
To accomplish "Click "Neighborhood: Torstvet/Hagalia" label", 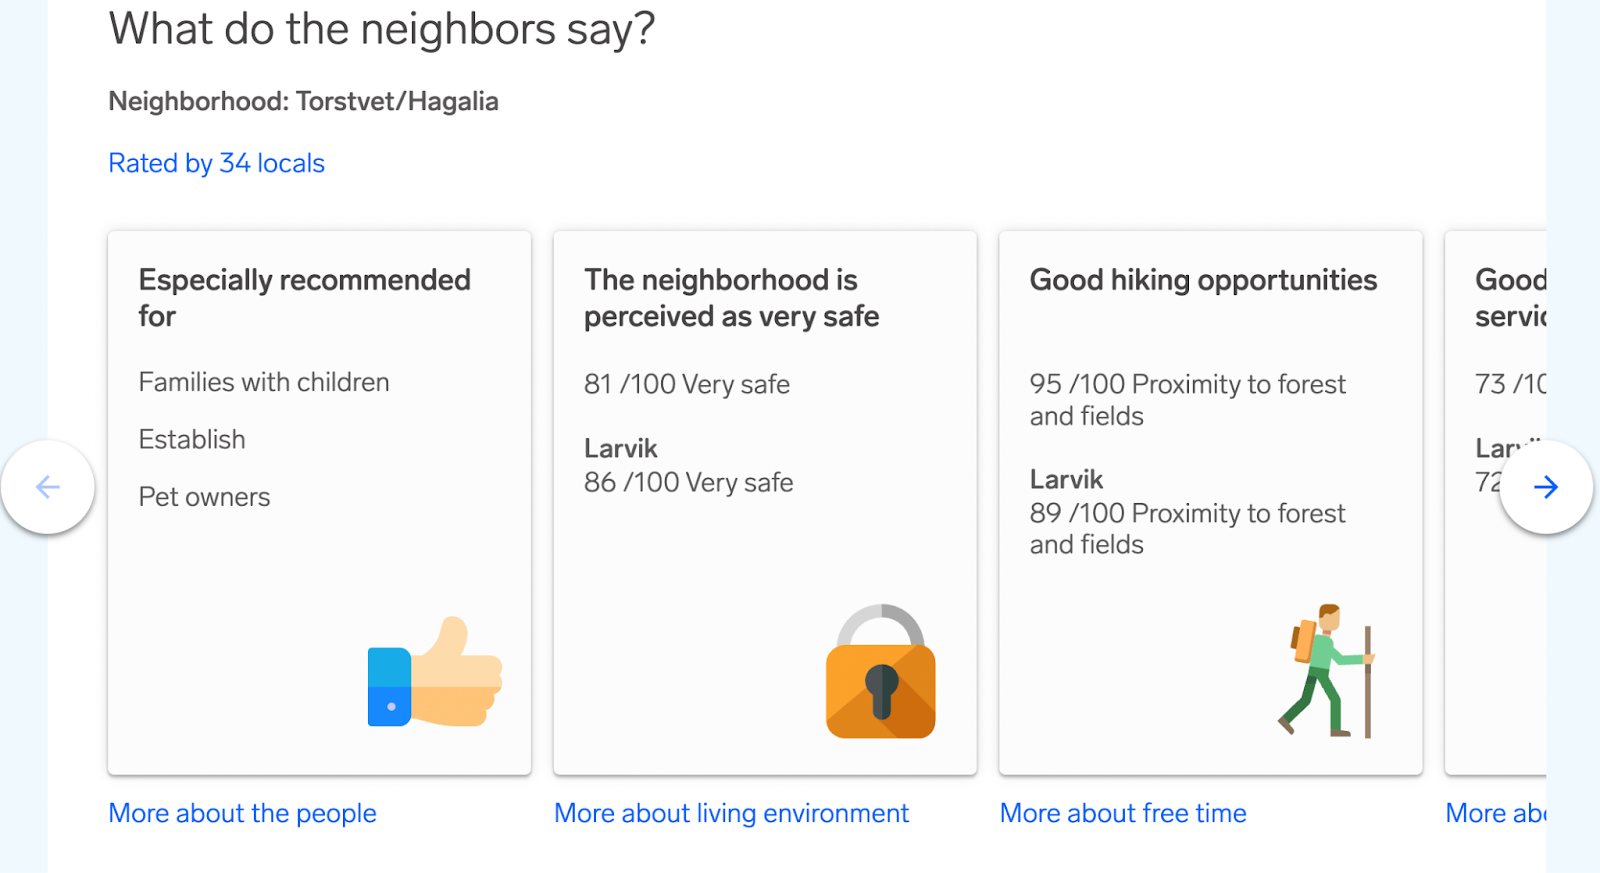I will pos(303,101).
